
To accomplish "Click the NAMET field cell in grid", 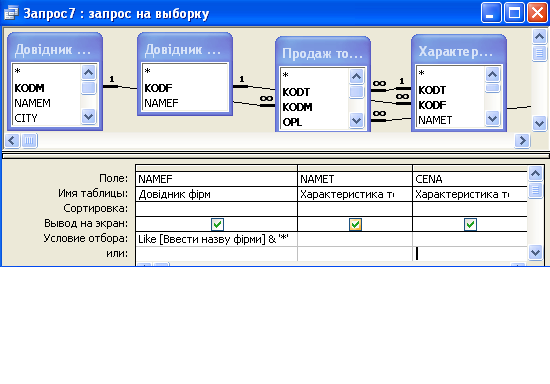I will click(x=355, y=179).
